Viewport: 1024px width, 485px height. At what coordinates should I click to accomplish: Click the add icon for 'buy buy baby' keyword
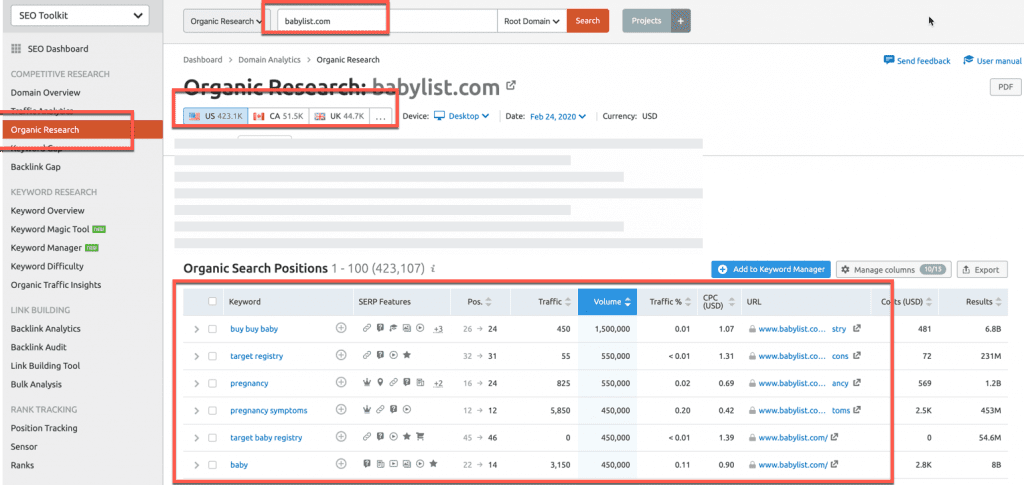pyautogui.click(x=341, y=328)
